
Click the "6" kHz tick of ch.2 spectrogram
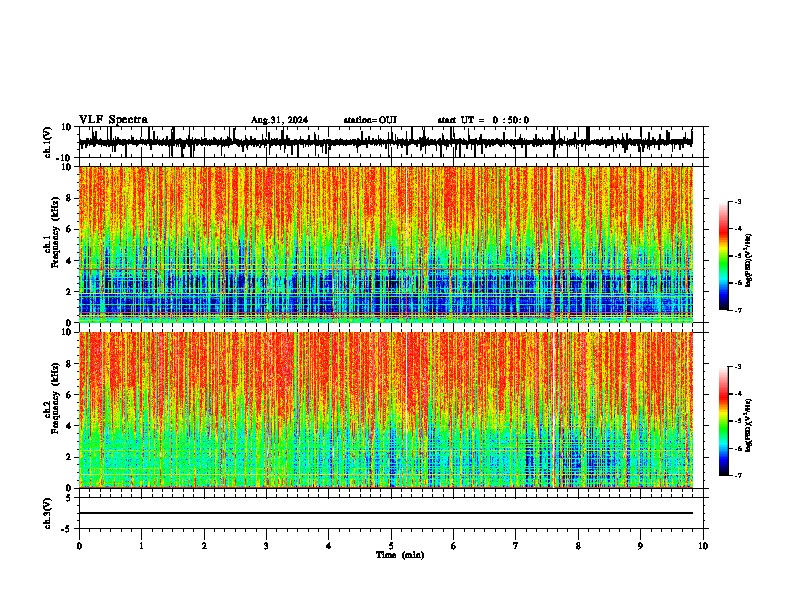tap(70, 395)
